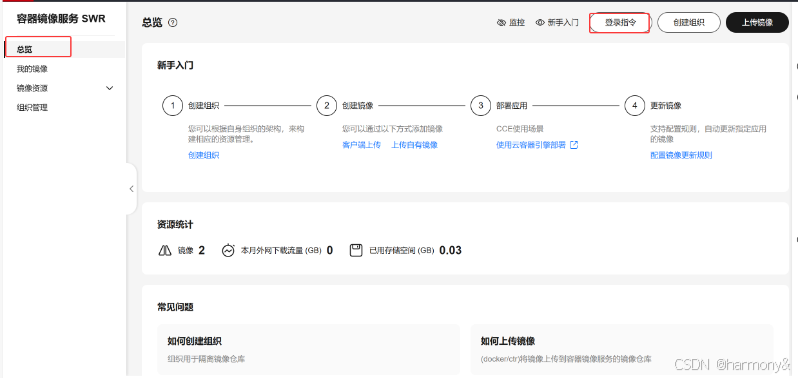The height and width of the screenshot is (378, 798).
Task: Click the 创建组织 button at top
Action: click(689, 22)
